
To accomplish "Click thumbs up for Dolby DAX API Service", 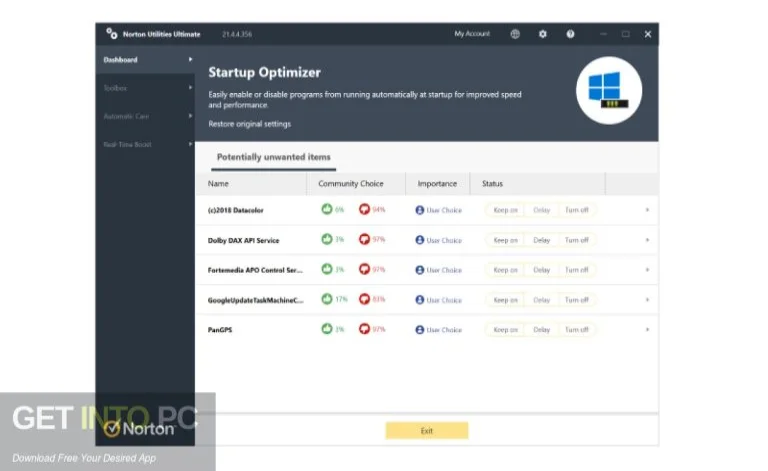I will tap(327, 239).
